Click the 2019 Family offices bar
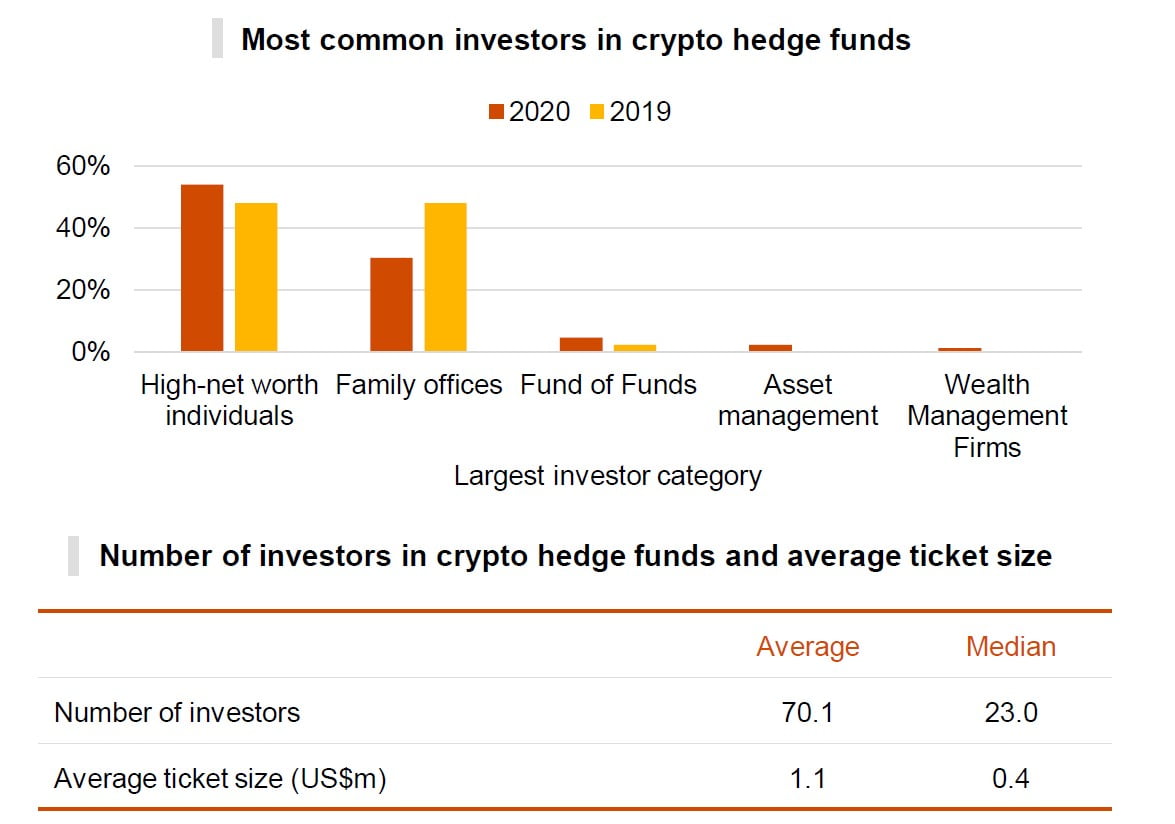Viewport: 1175px width, 824px height. pos(445,277)
